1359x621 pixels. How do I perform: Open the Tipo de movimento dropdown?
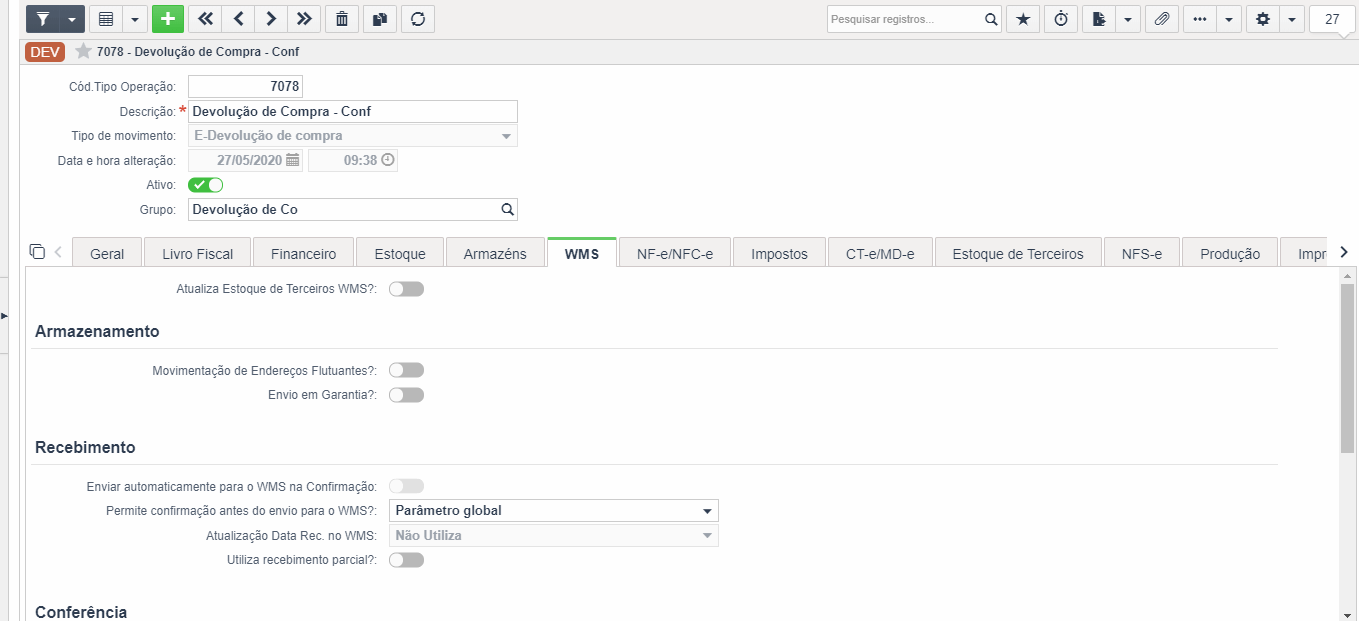point(353,136)
